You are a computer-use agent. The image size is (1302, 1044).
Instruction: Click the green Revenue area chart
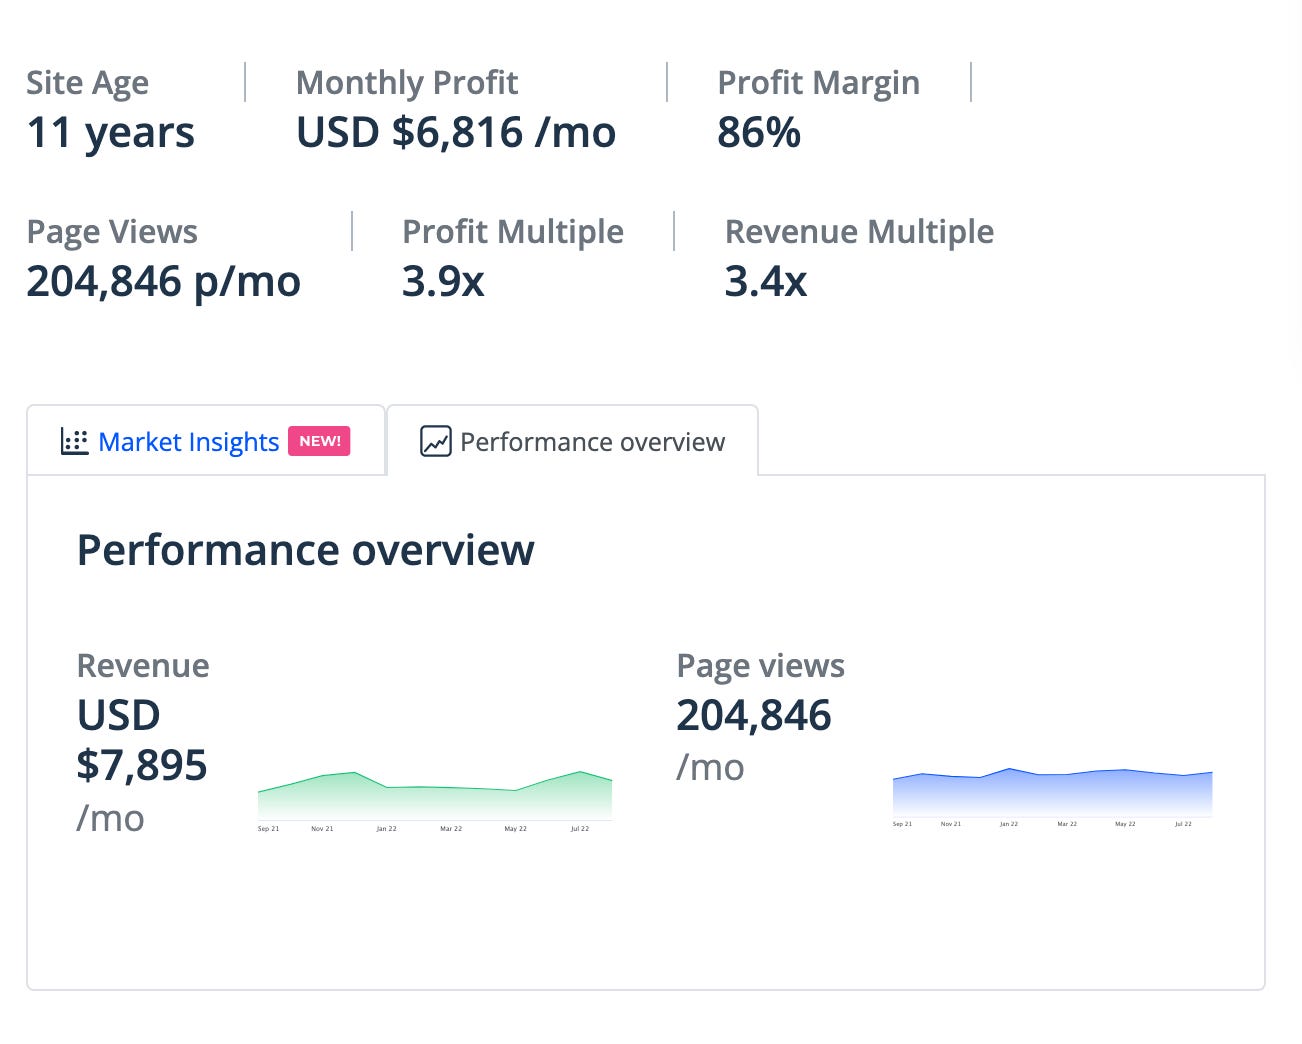coord(435,796)
